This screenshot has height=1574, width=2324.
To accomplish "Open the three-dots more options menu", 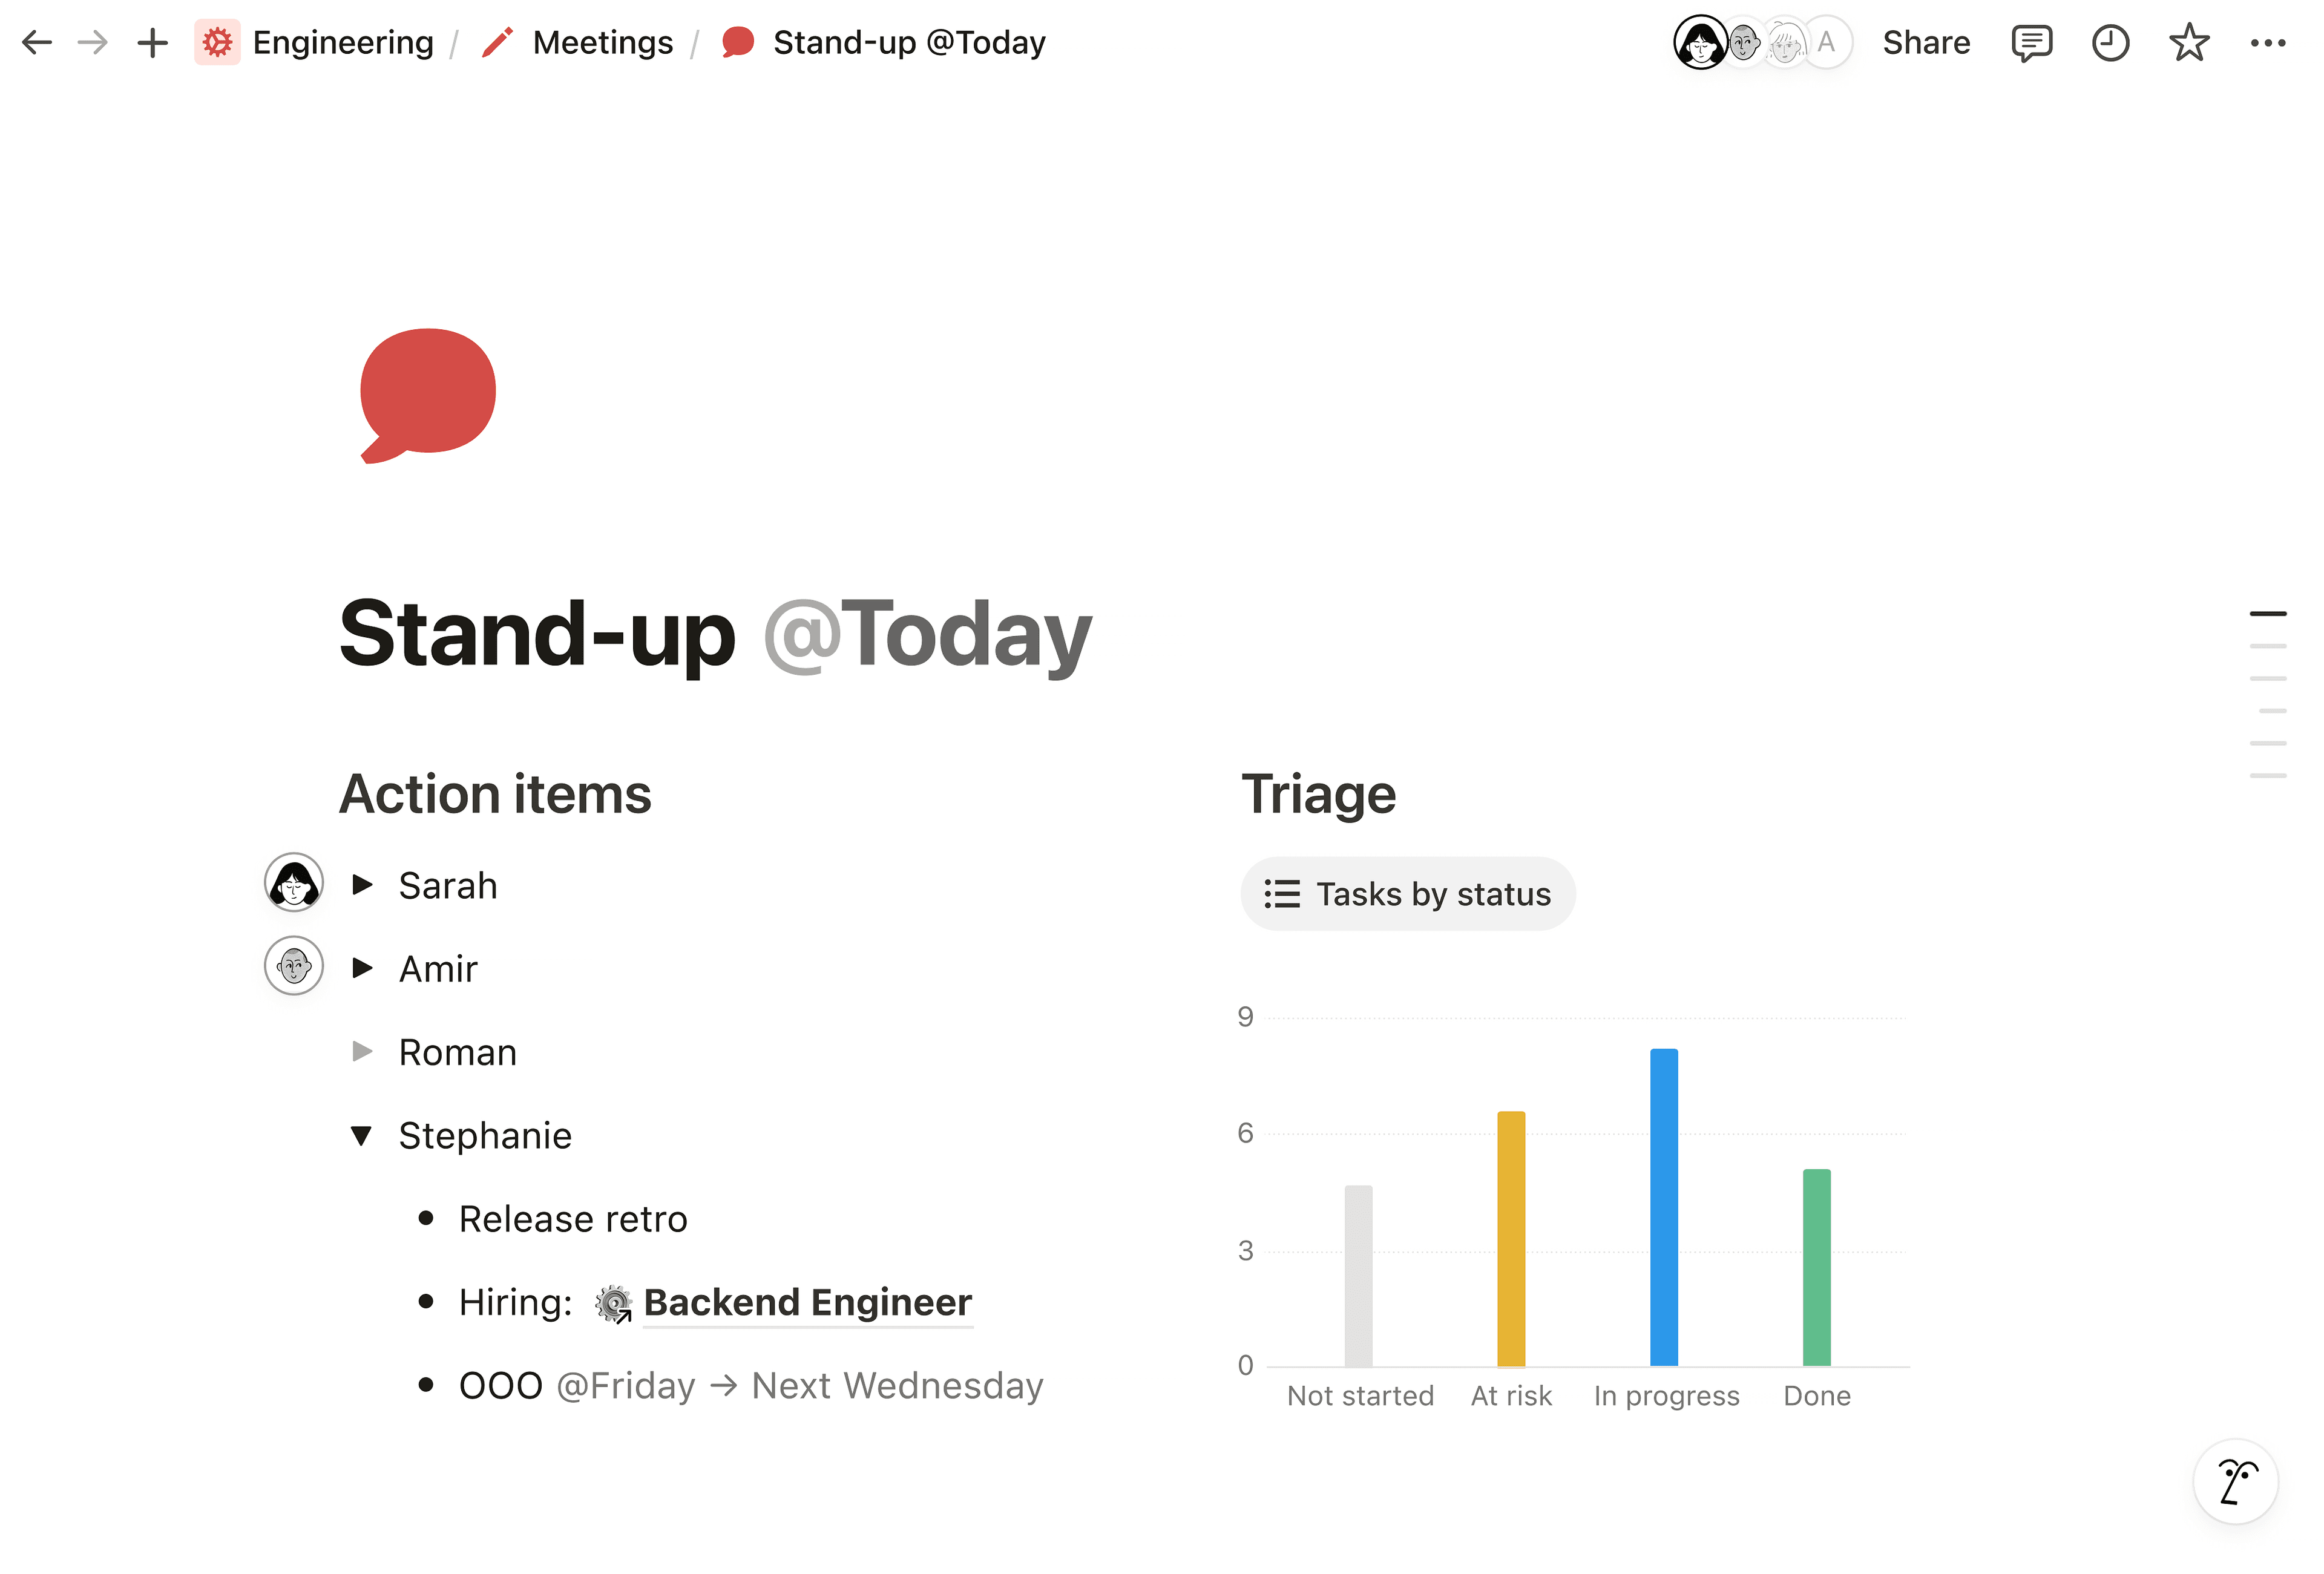I will click(x=2267, y=43).
